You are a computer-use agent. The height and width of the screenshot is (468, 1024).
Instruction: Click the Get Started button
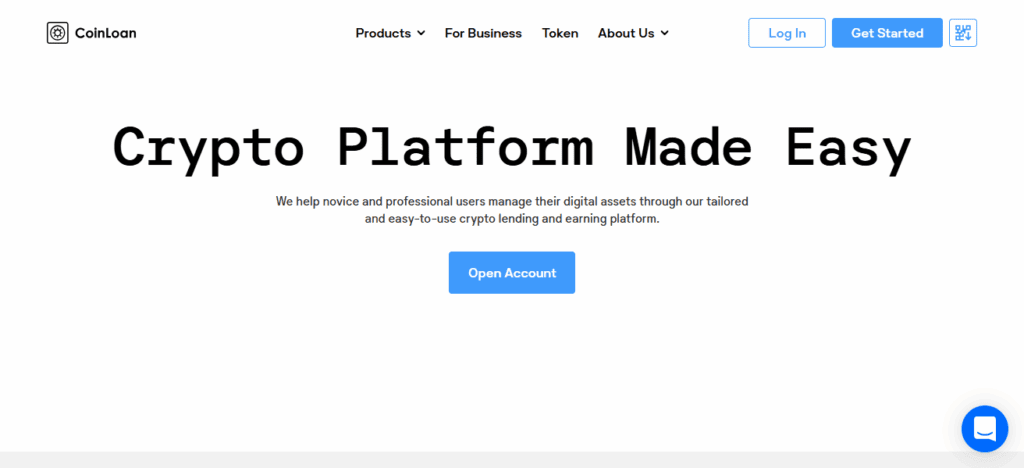(886, 33)
